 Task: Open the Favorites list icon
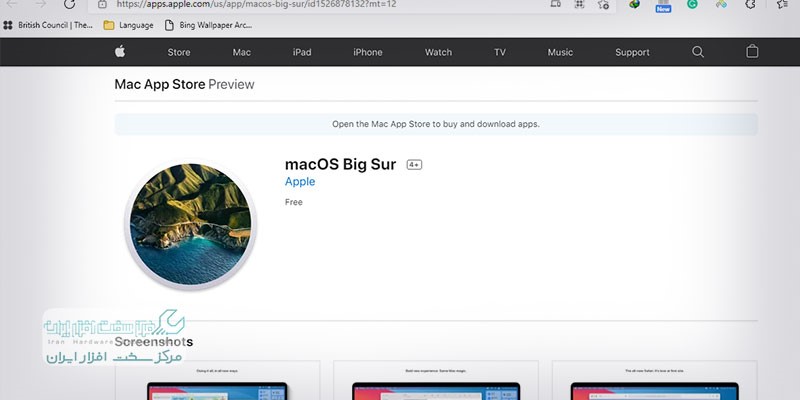pos(782,4)
